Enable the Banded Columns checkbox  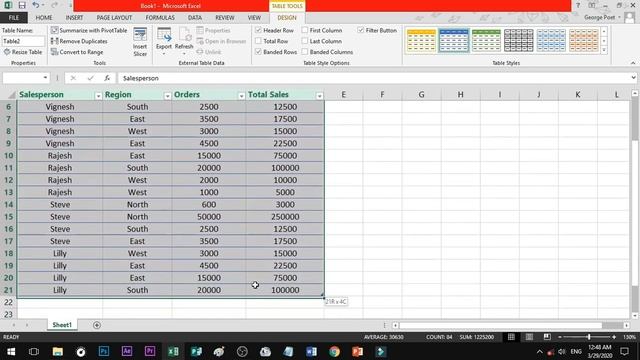[x=305, y=52]
